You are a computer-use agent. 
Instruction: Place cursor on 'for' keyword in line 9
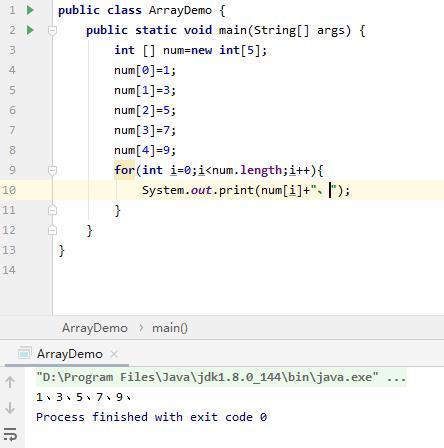[x=124, y=170]
